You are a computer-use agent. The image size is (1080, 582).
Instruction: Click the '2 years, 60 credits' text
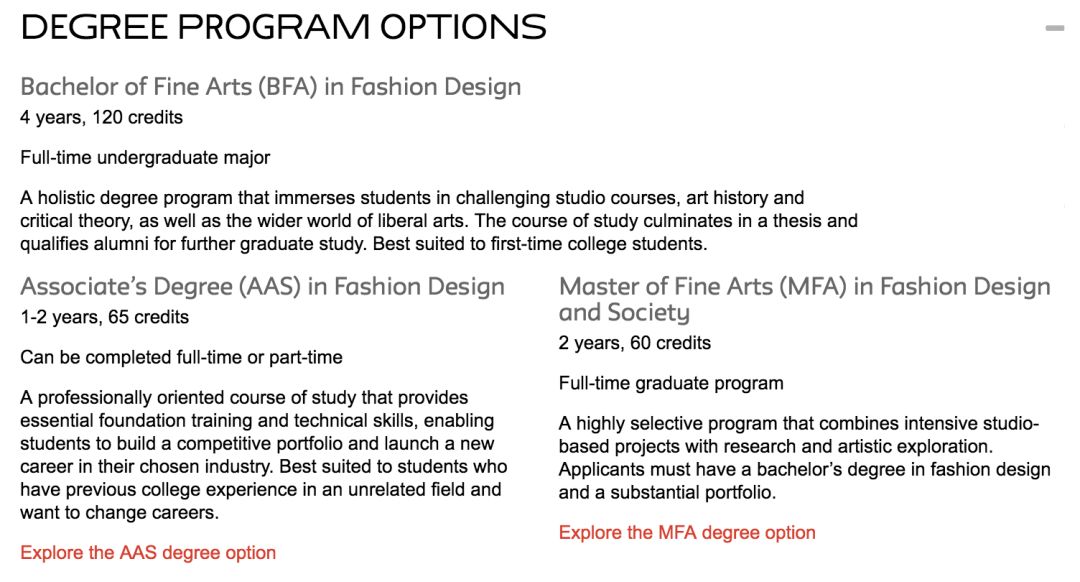tap(634, 343)
